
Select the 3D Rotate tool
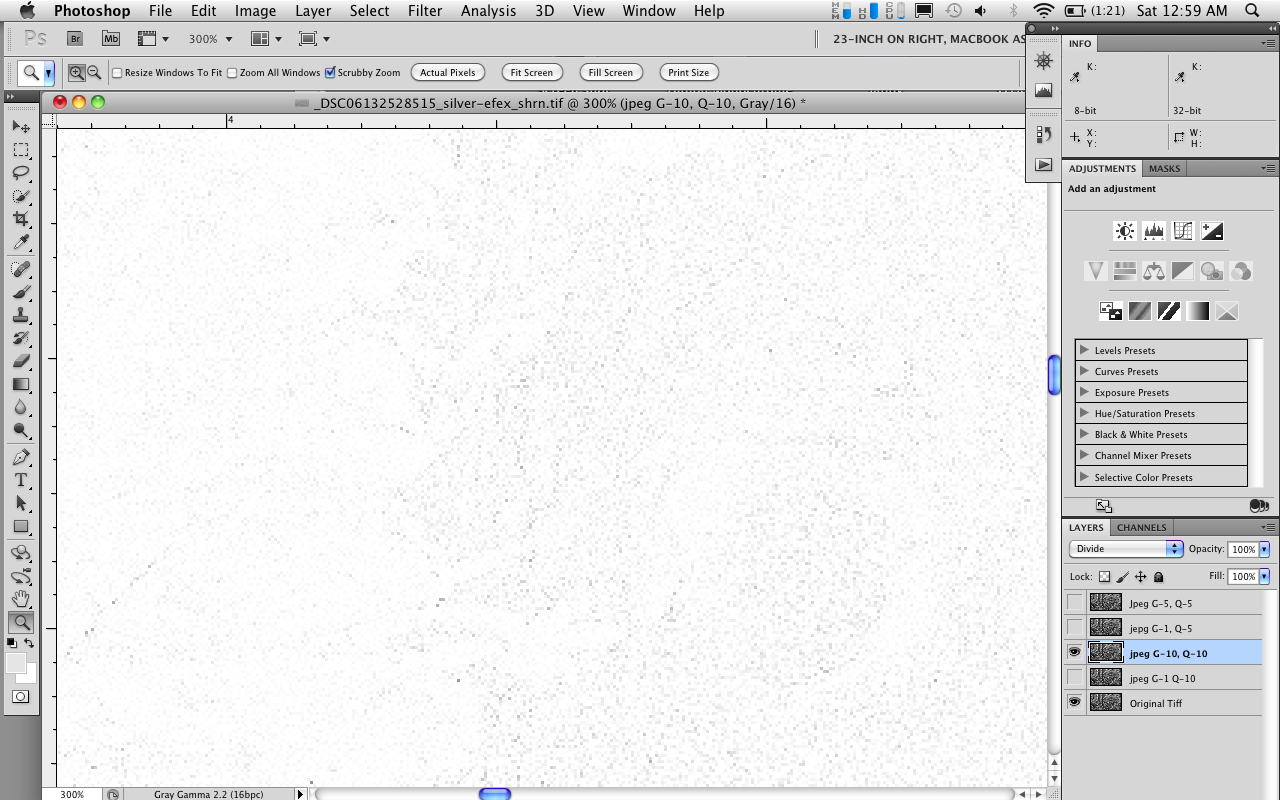21,553
